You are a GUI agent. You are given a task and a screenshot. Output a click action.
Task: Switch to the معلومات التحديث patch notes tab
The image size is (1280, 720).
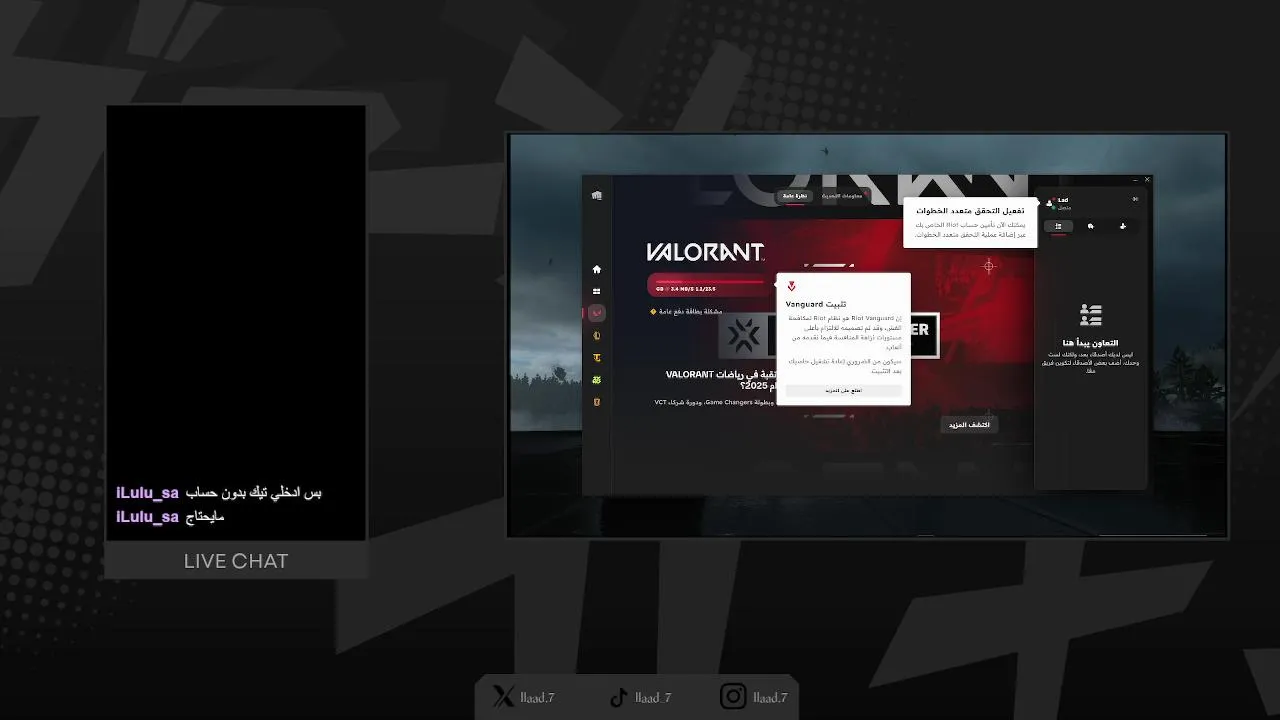842,196
